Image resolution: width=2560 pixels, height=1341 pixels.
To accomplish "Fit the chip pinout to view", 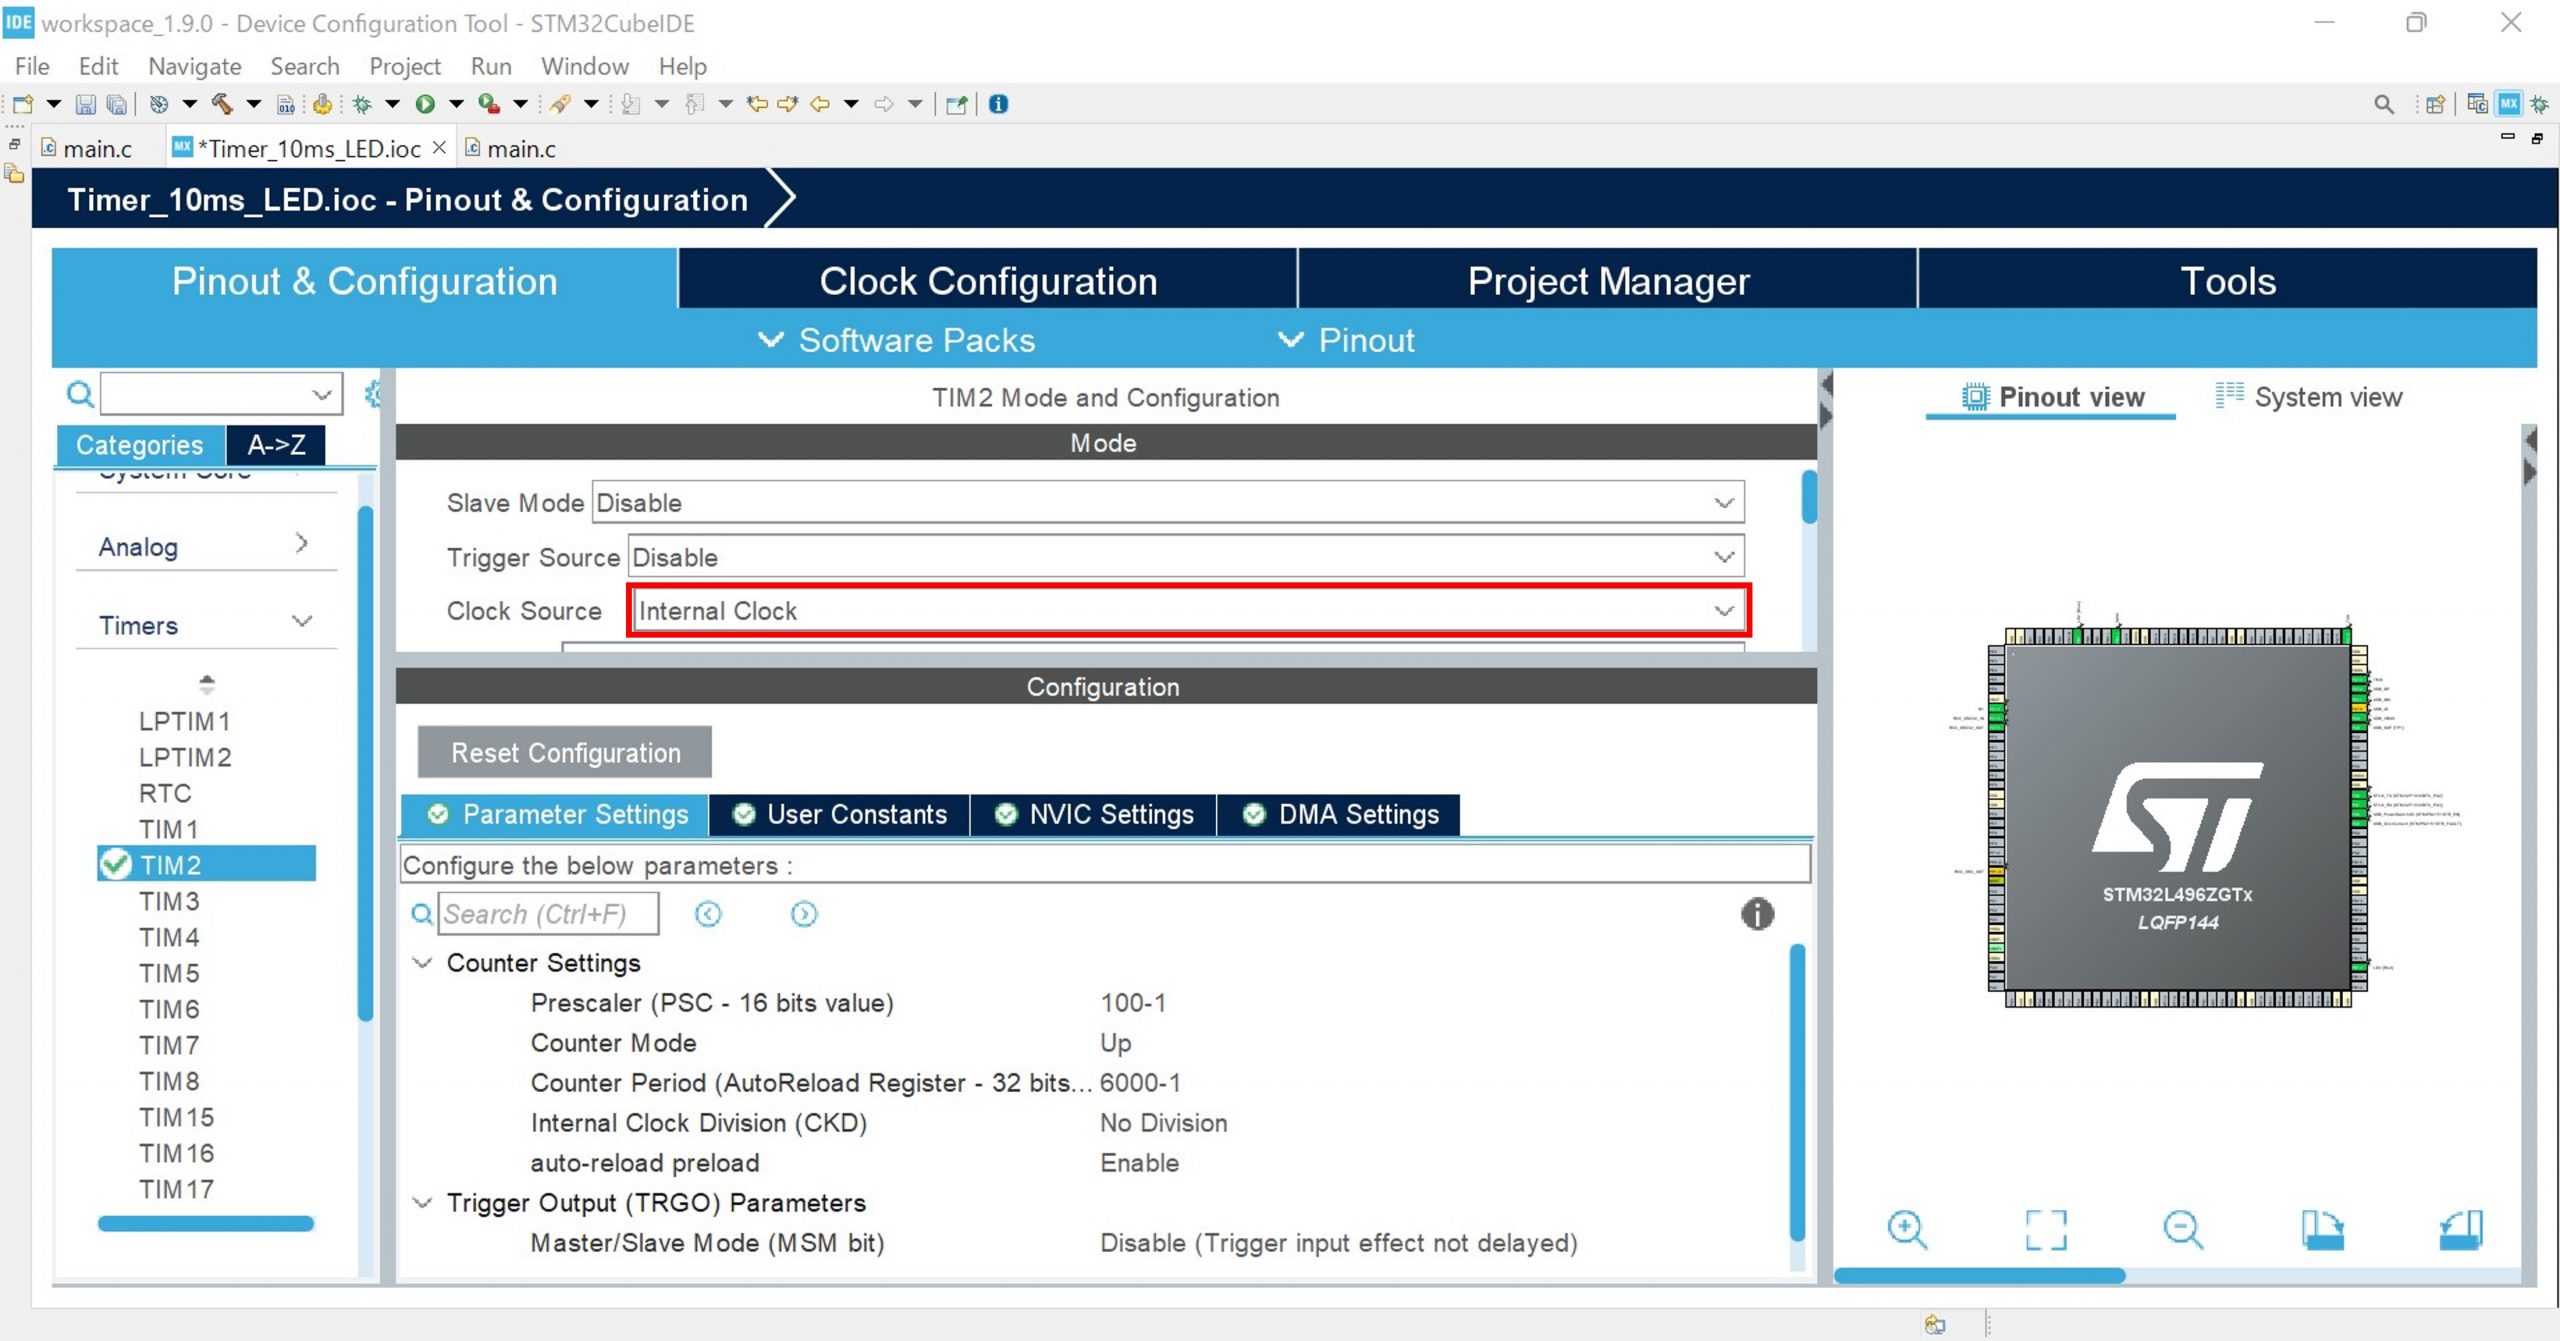I will coord(2045,1229).
